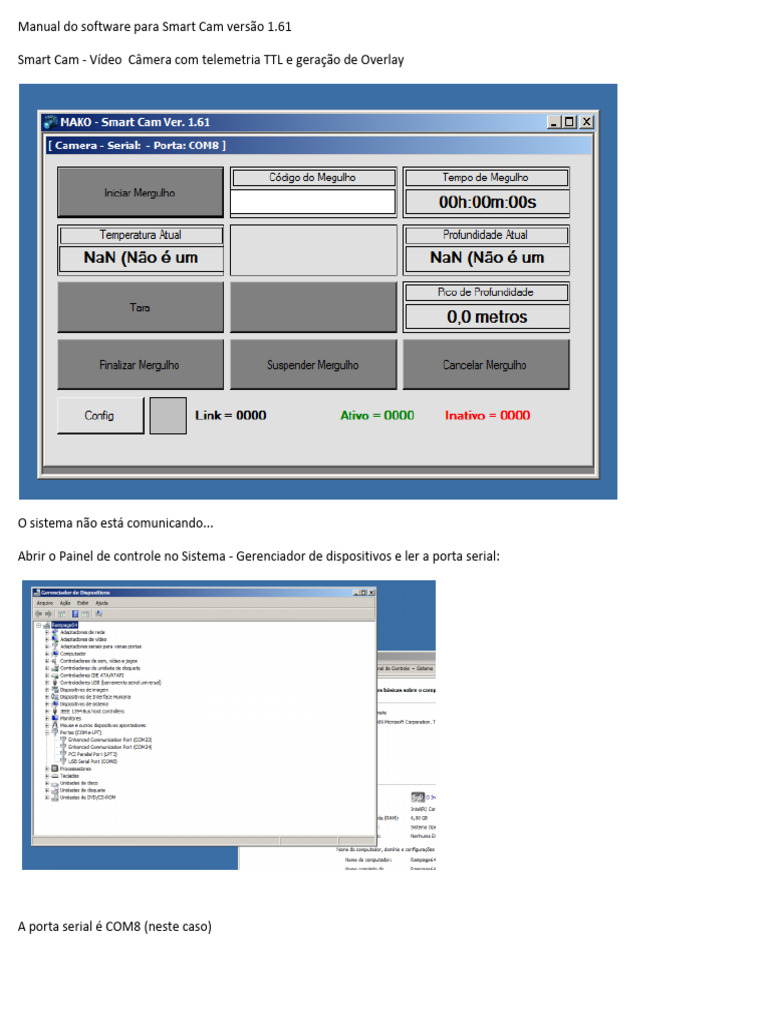Expand the Teclados node
This screenshot has width=768, height=1024.
pos(47,776)
